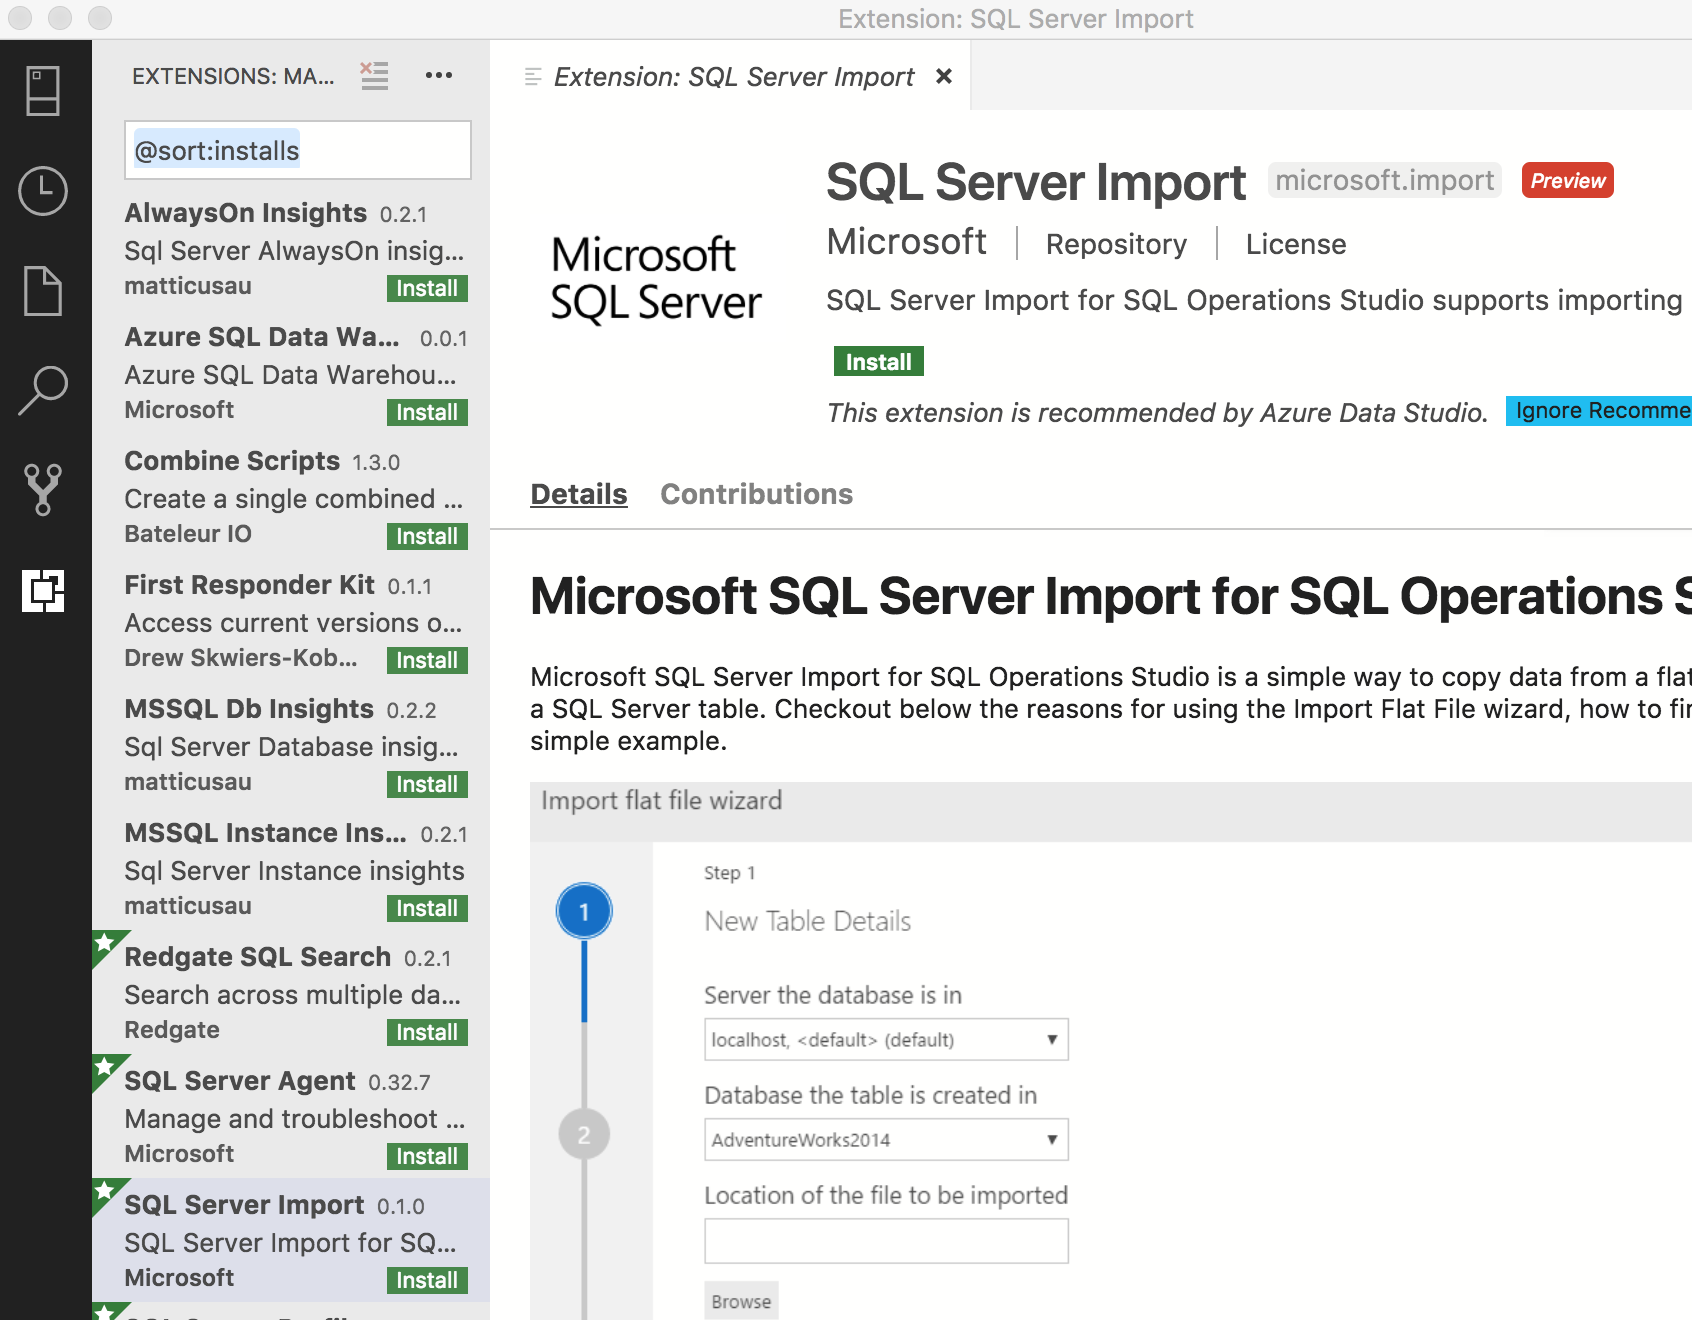
Task: Open the extension's Repository link
Action: [x=1115, y=243]
